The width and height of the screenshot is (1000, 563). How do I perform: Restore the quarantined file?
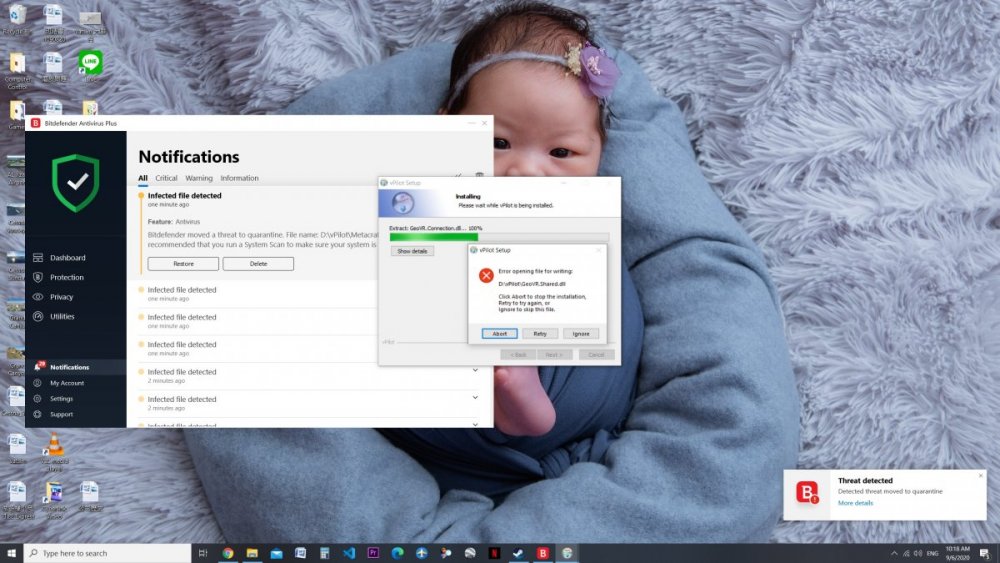pos(183,264)
